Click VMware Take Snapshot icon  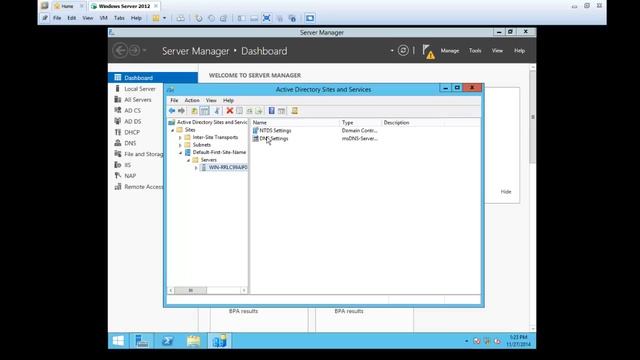pos(198,18)
